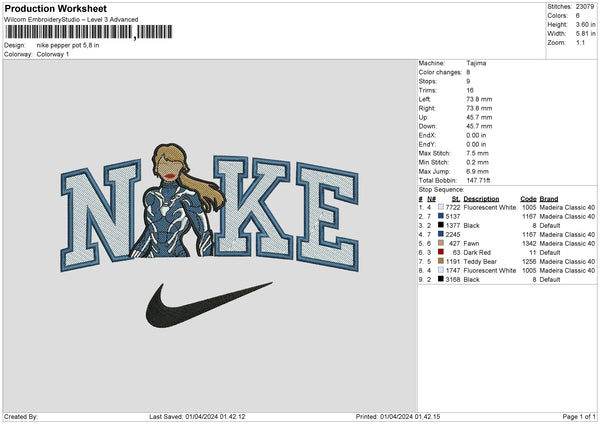The image size is (600, 424).
Task: Select the Dark Red color swatch
Action: click(441, 252)
